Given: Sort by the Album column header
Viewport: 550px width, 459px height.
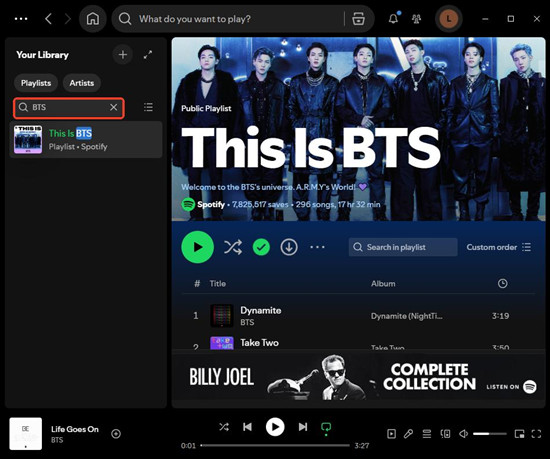Looking at the screenshot, I should click(x=383, y=284).
